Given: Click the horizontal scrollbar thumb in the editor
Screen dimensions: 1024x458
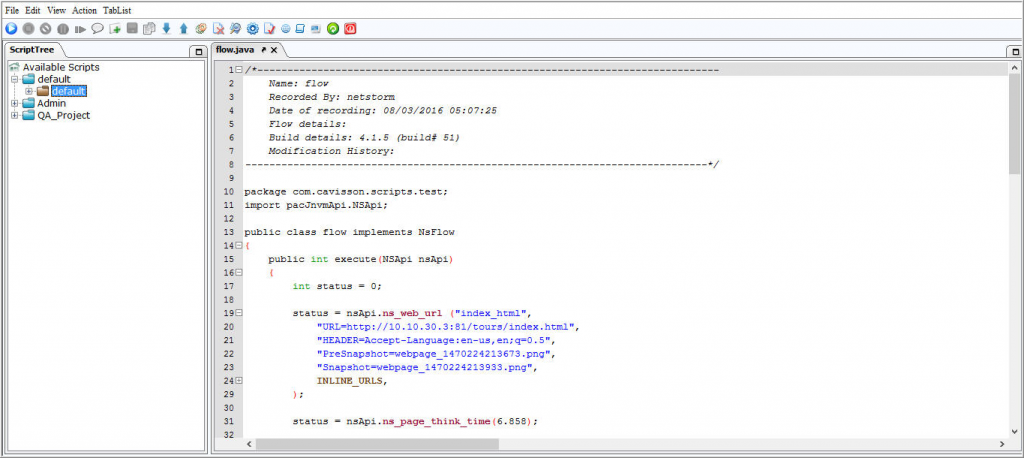Looking at the screenshot, I should tap(377, 444).
